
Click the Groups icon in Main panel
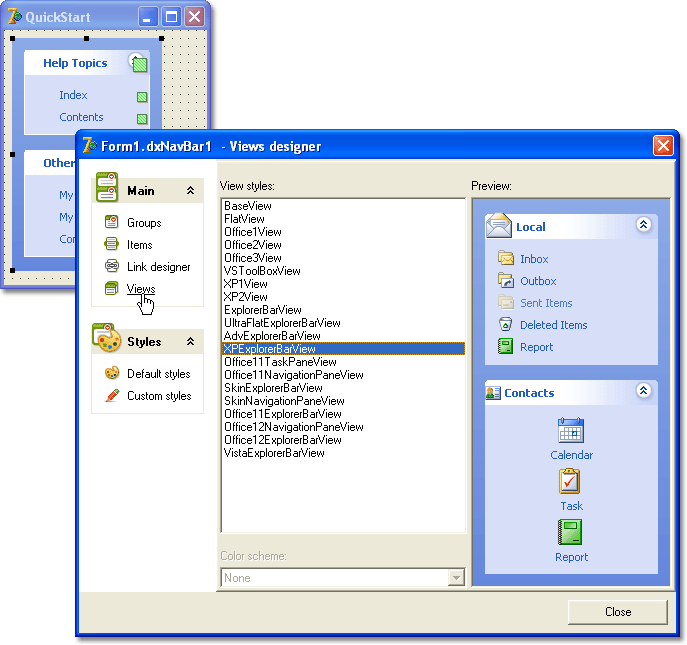pyautogui.click(x=112, y=223)
